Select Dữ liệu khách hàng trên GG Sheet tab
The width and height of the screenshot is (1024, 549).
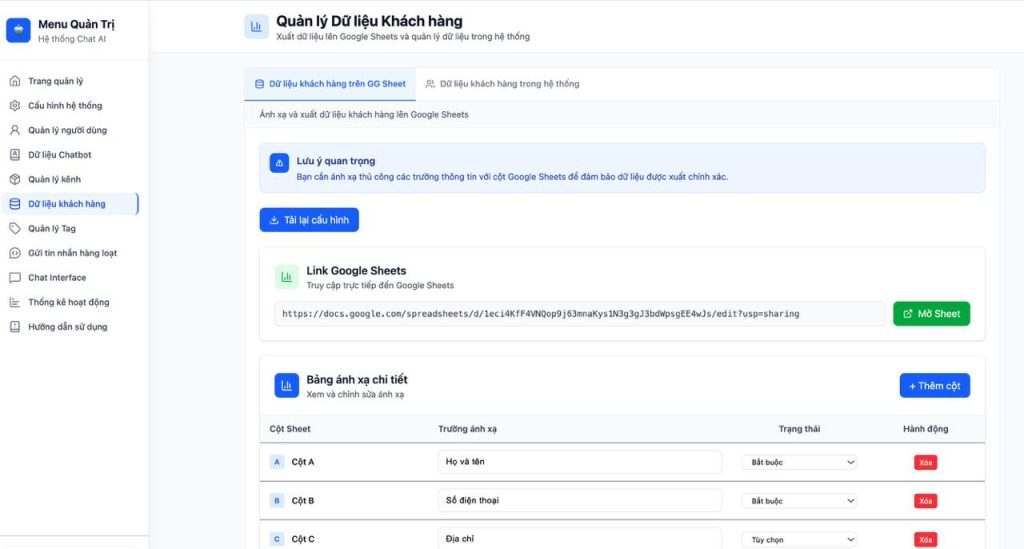coord(330,84)
